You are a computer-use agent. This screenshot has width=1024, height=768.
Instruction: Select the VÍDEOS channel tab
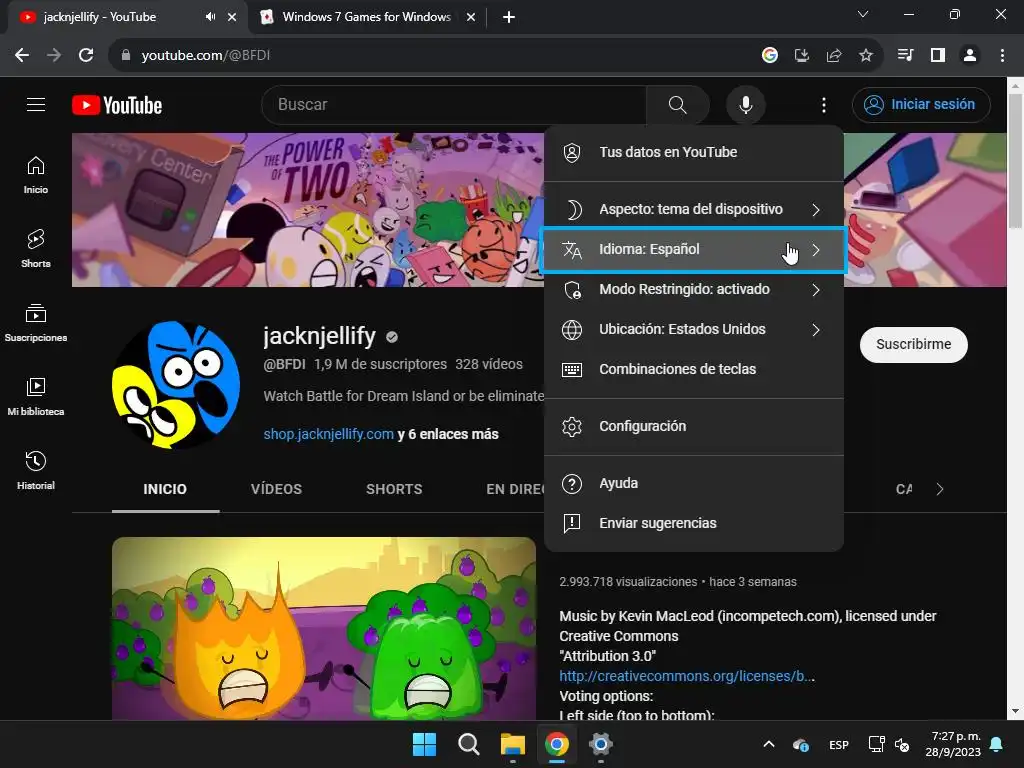[276, 489]
